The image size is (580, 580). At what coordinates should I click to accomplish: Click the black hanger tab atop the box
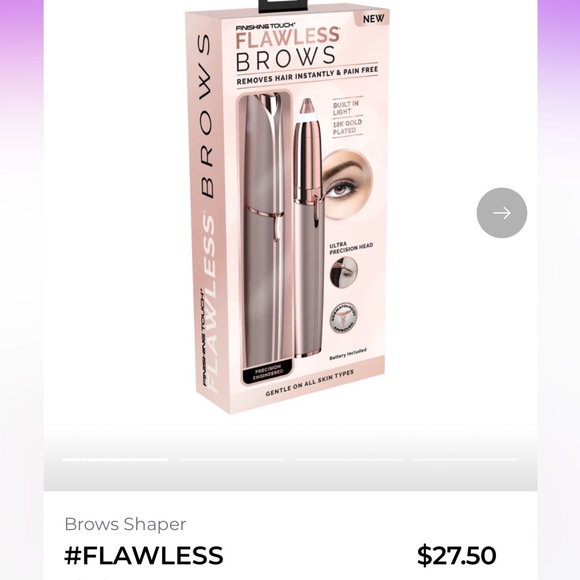point(283,6)
